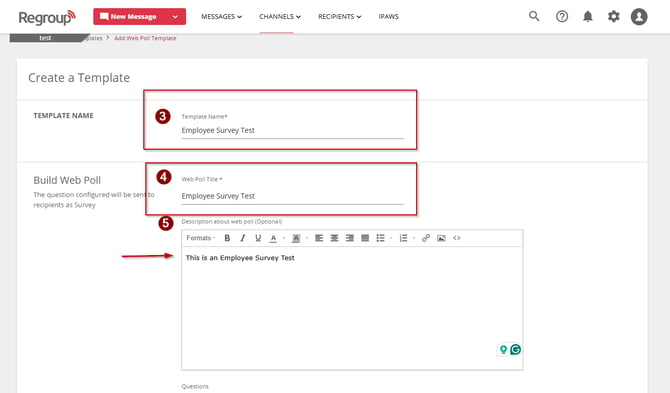Click the test breadcrumb tab
The height and width of the screenshot is (393, 670).
(45, 38)
